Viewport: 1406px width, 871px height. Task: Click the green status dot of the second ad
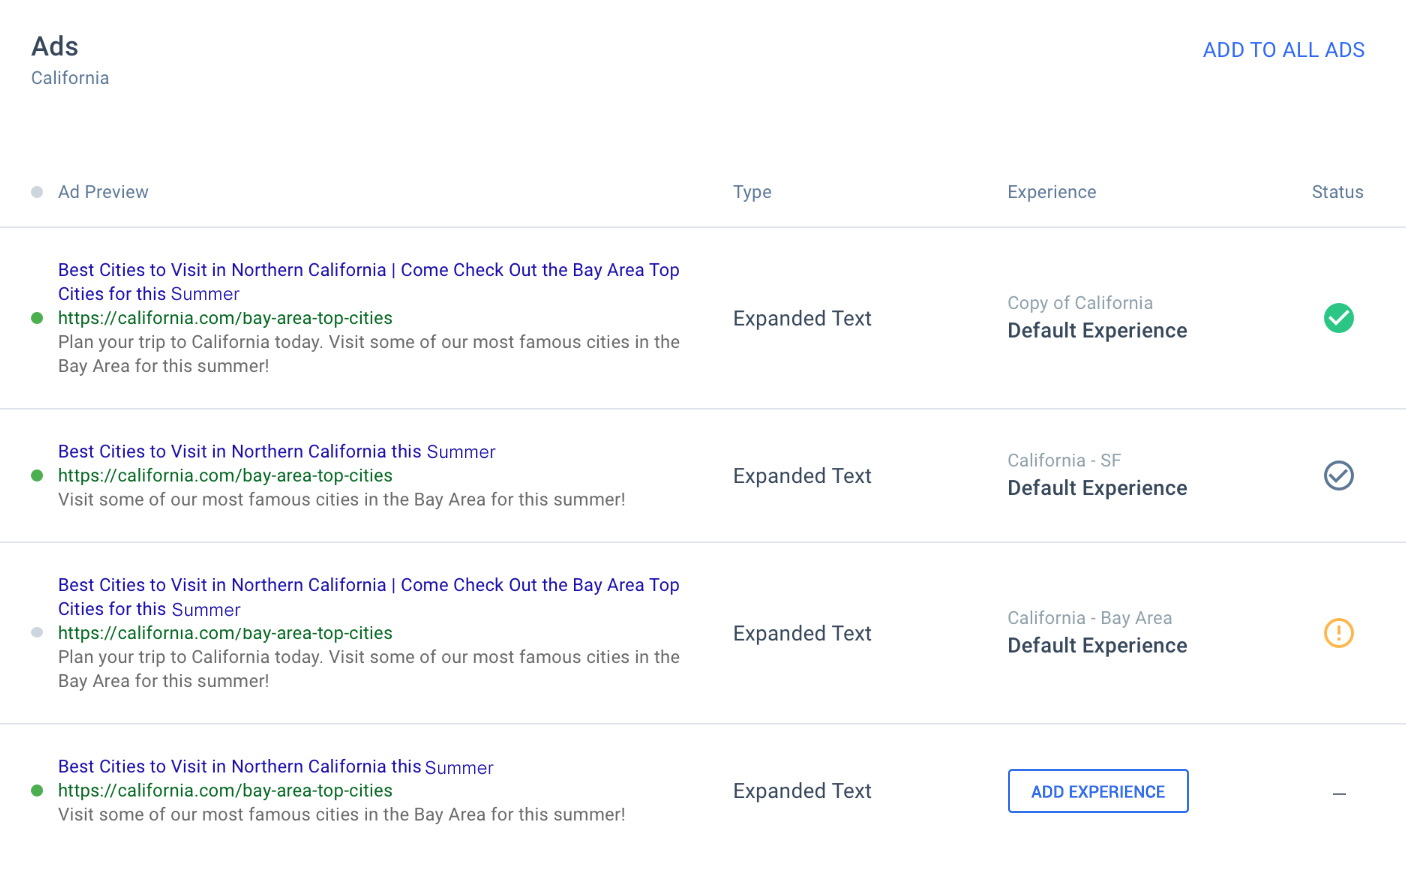[37, 476]
